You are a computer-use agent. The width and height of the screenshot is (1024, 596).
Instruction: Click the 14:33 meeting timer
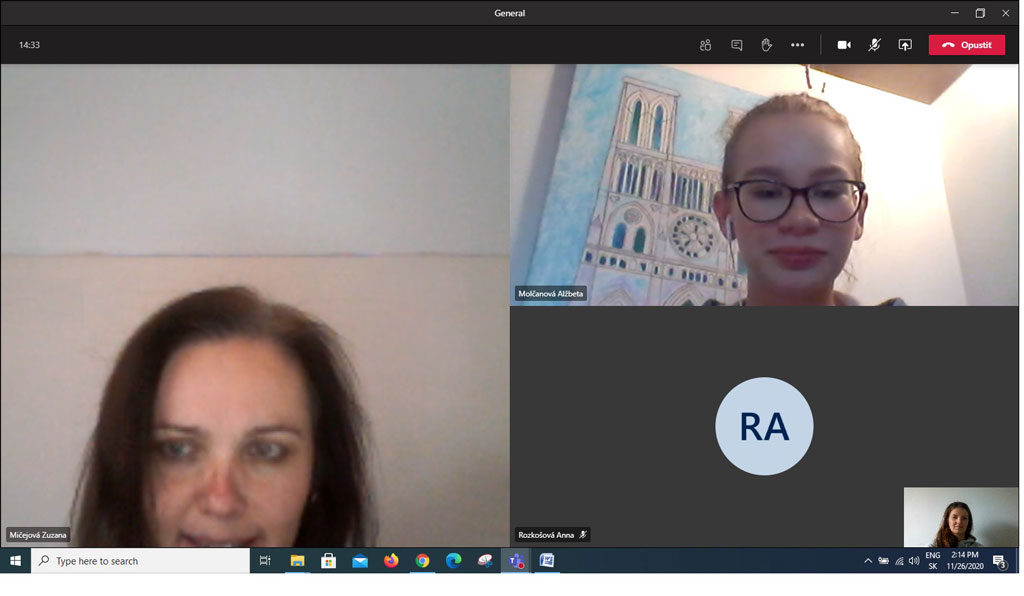(29, 45)
